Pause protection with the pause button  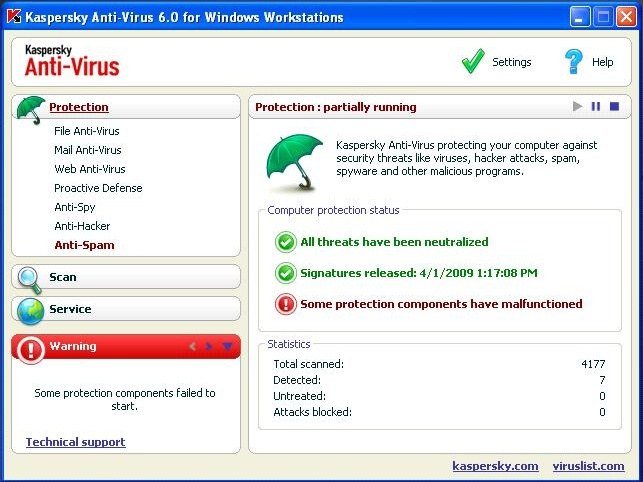[596, 107]
